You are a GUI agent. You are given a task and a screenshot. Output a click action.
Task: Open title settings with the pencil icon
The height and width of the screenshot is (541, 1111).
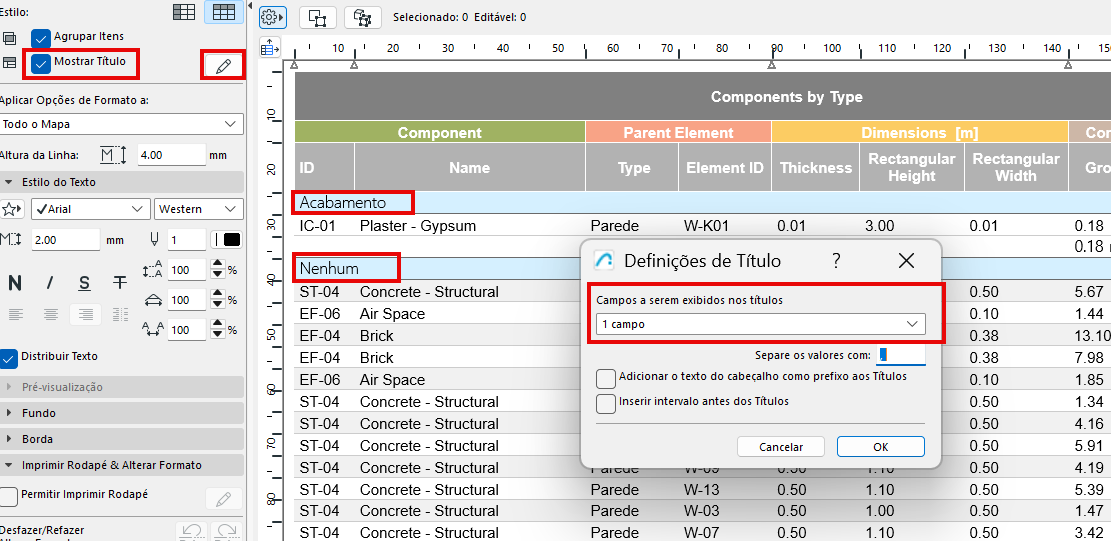coord(223,66)
